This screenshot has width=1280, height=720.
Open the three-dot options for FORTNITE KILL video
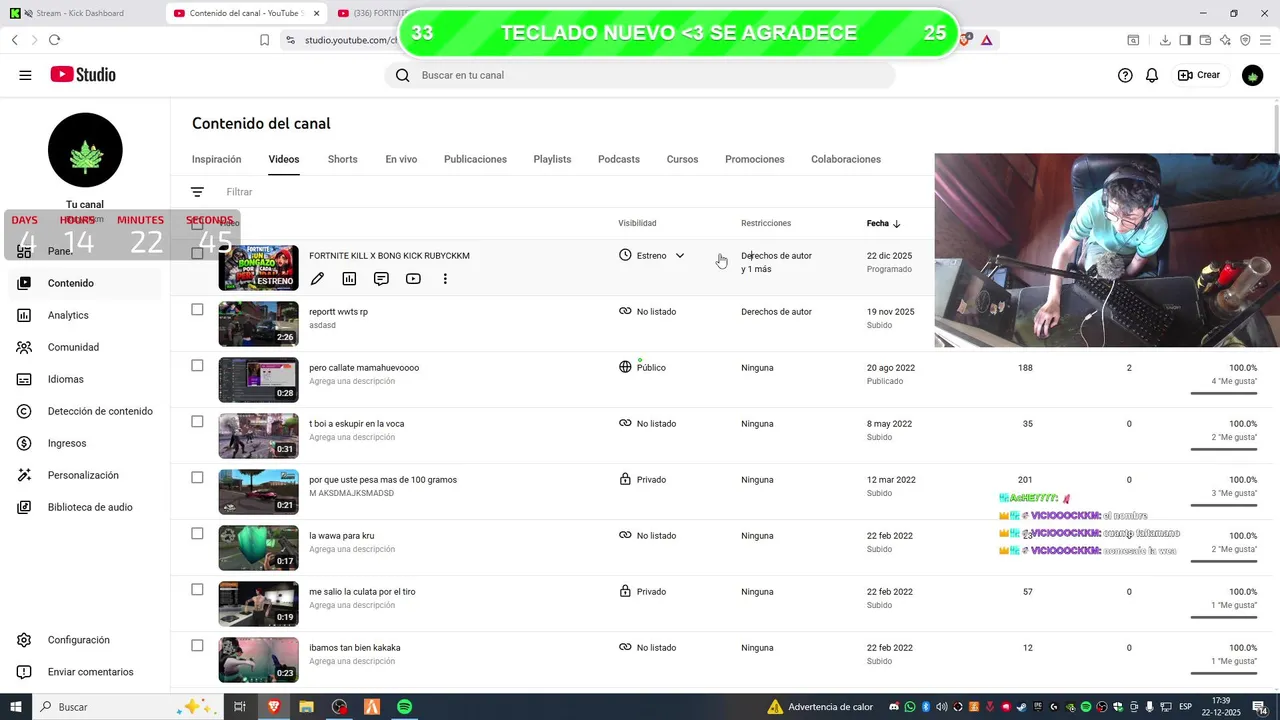click(445, 279)
